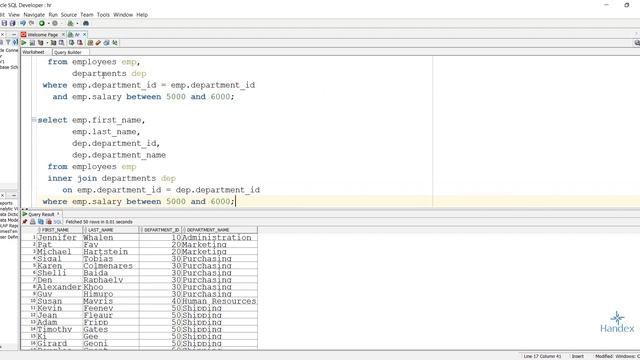Click the binoculars Find DB Object icon
Image resolution: width=640 pixels, height=360 pixels.
click(x=86, y=23)
